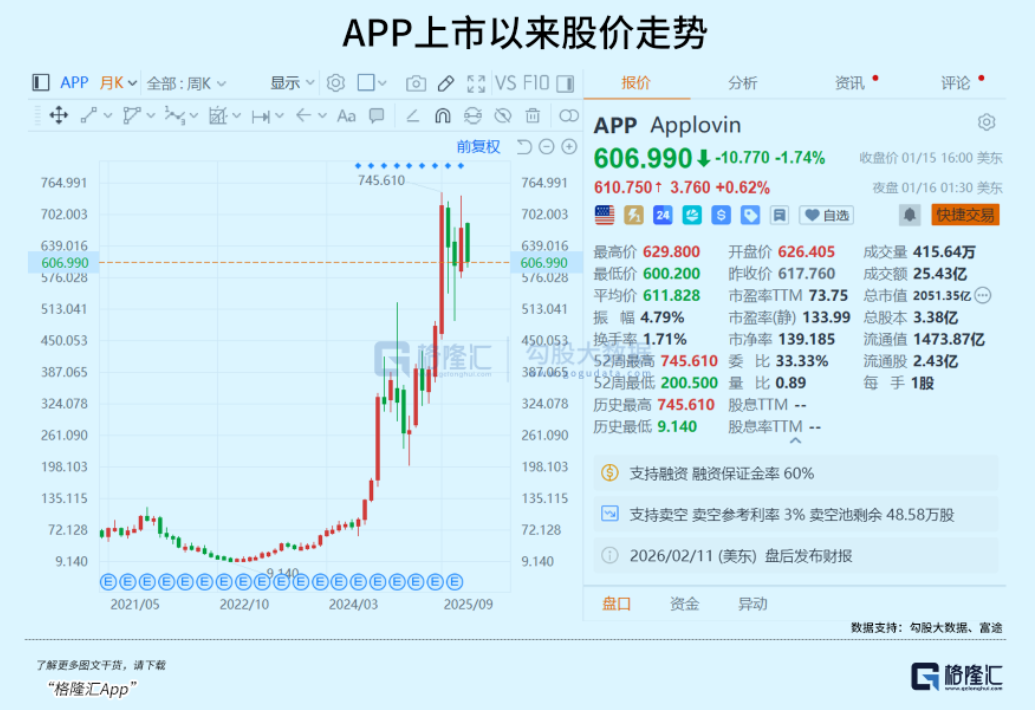Set price alert with bell icon
This screenshot has width=1035, height=710.
pyautogui.click(x=909, y=214)
